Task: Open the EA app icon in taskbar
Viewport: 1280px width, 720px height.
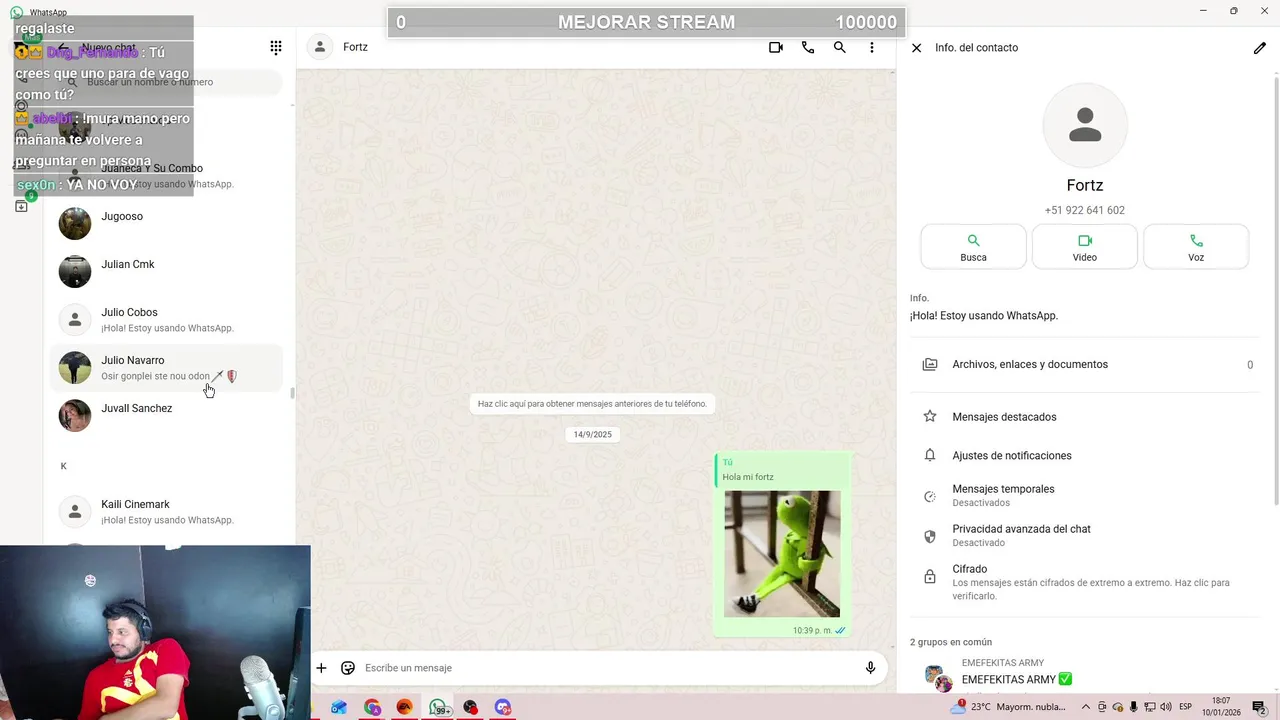Action: click(405, 707)
